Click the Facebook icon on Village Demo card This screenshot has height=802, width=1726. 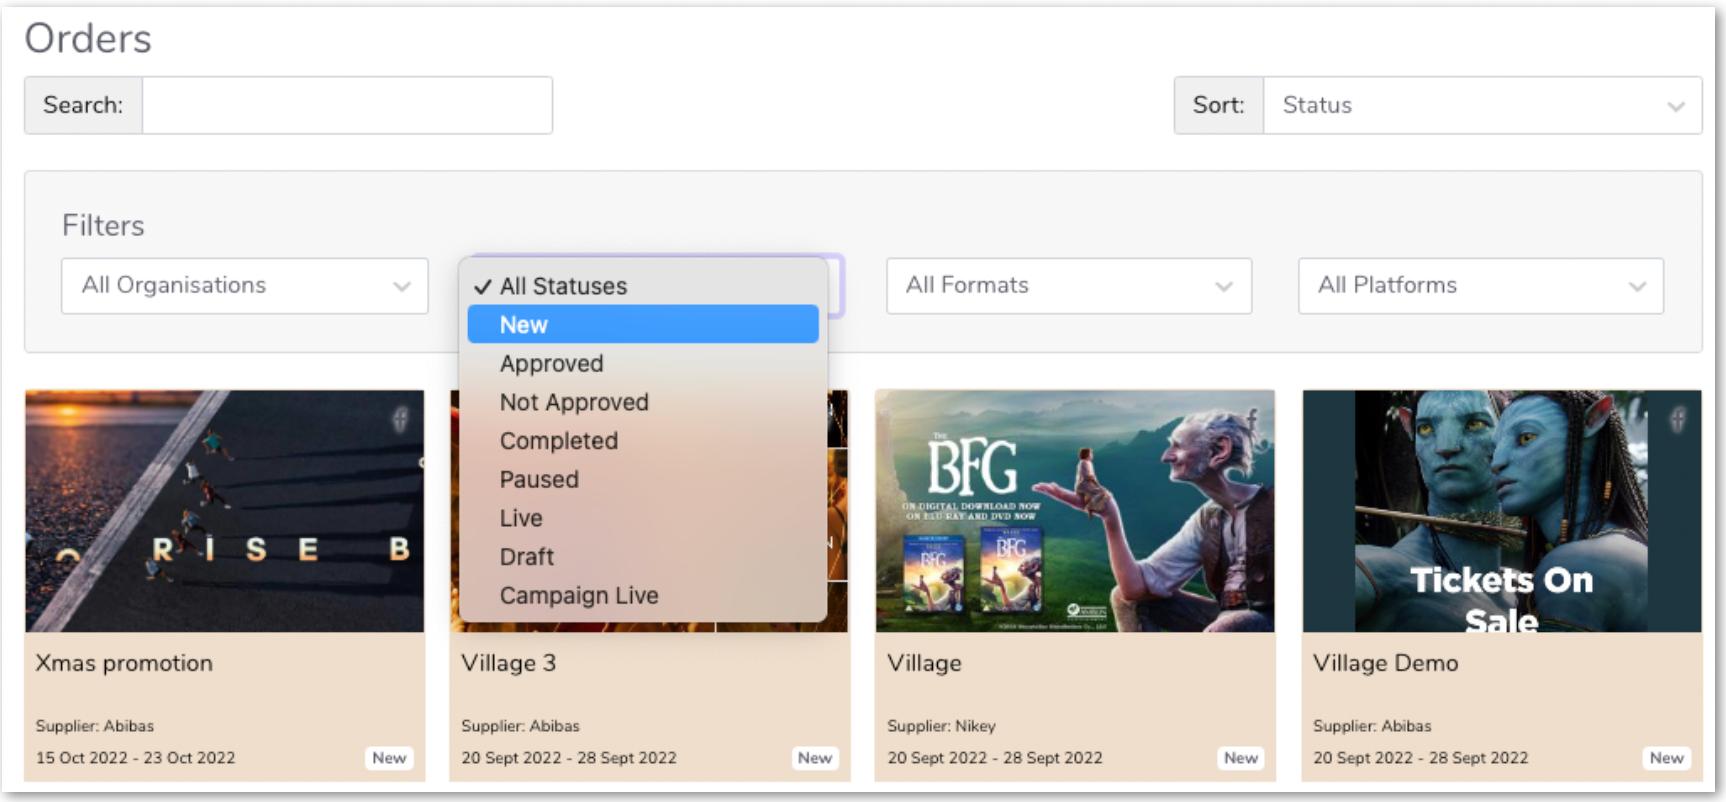click(x=1678, y=419)
